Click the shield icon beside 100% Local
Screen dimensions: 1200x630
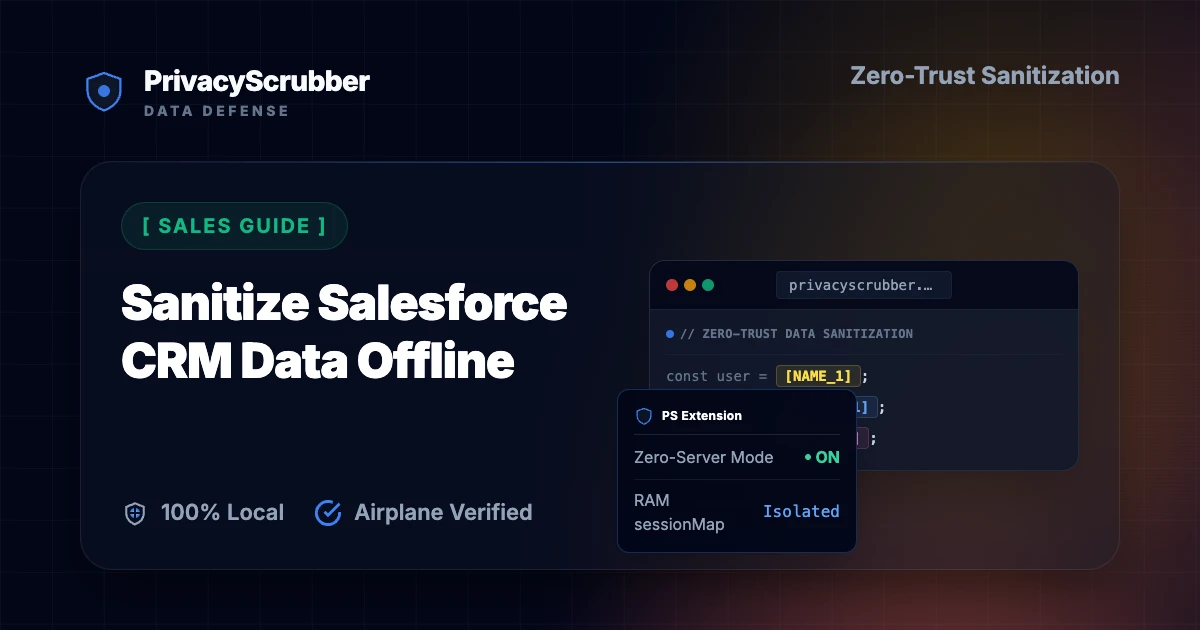coord(135,513)
